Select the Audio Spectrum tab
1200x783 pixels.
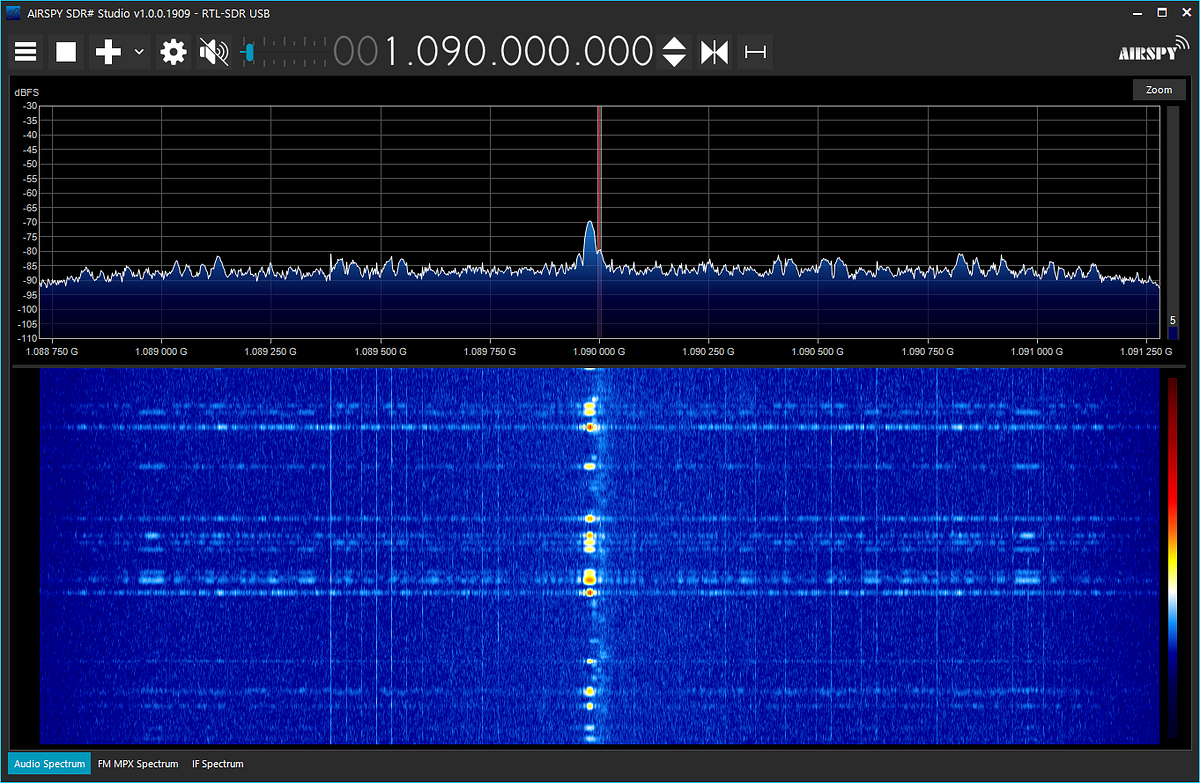[x=48, y=763]
